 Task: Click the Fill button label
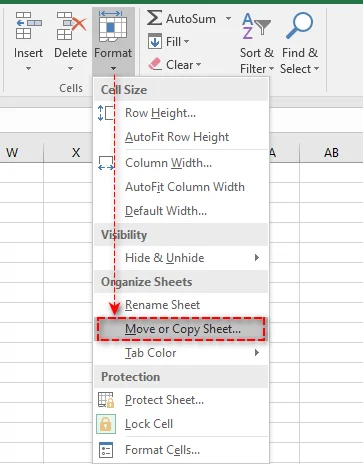[173, 42]
